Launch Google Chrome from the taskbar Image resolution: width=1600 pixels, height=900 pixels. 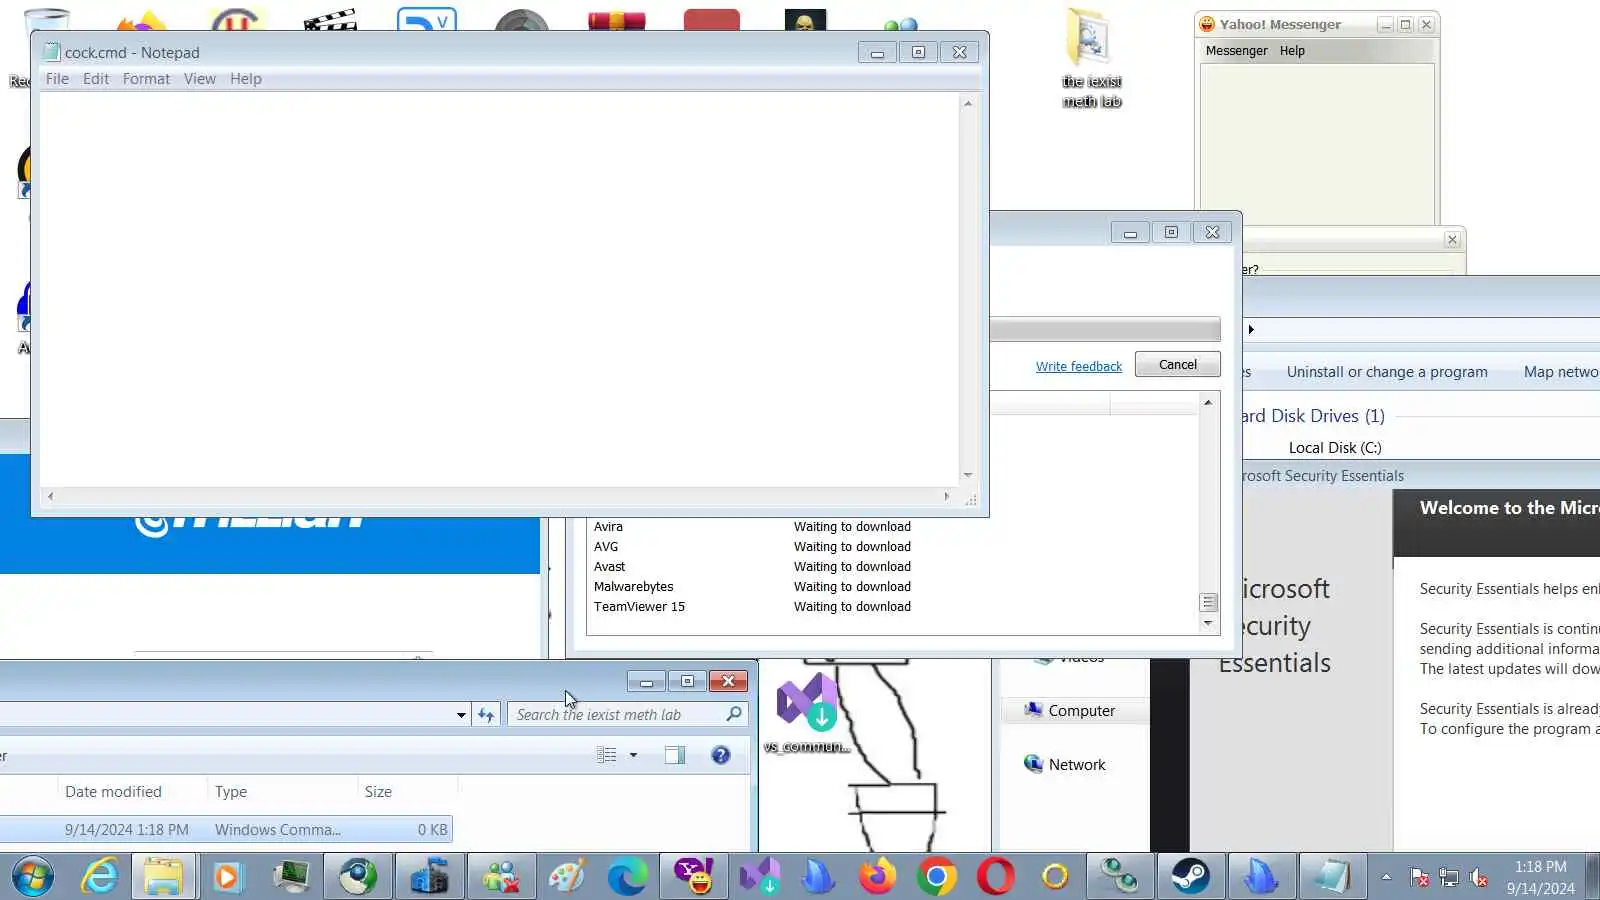click(937, 877)
